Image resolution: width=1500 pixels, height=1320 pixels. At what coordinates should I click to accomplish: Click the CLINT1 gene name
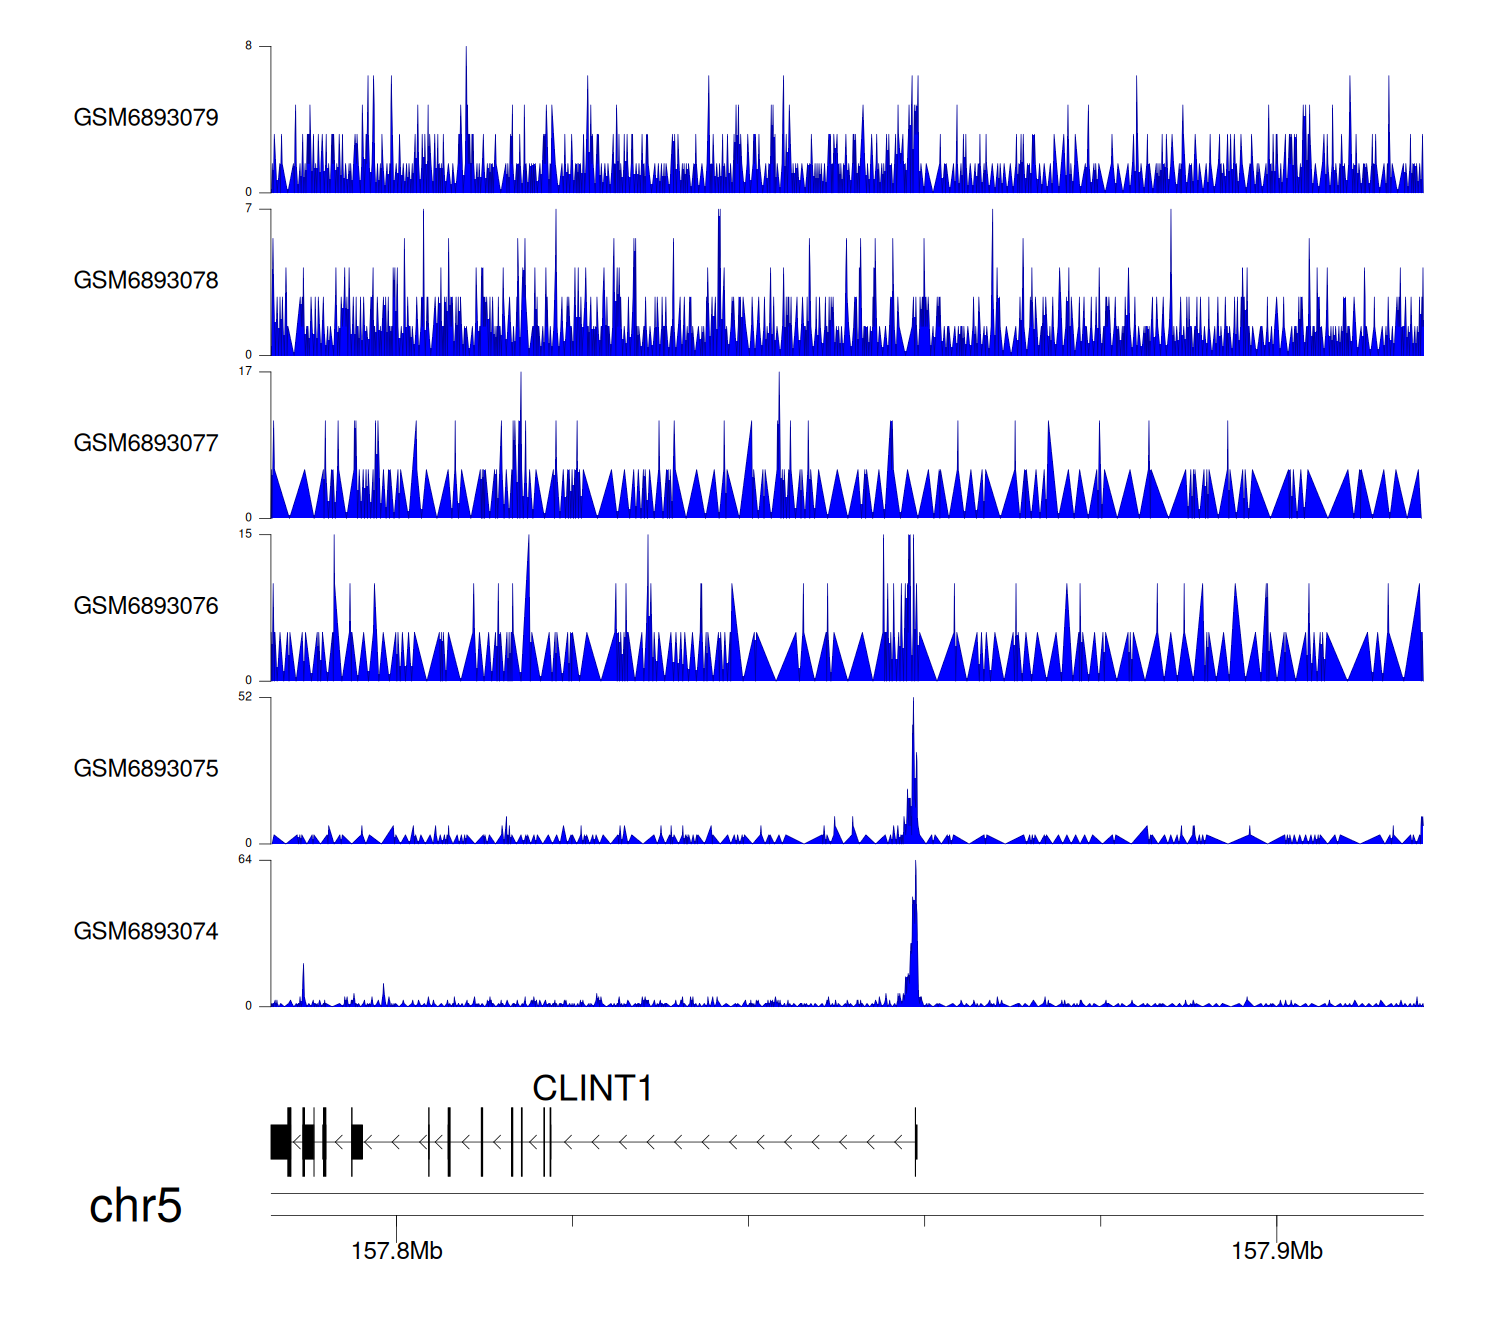coord(592,1088)
